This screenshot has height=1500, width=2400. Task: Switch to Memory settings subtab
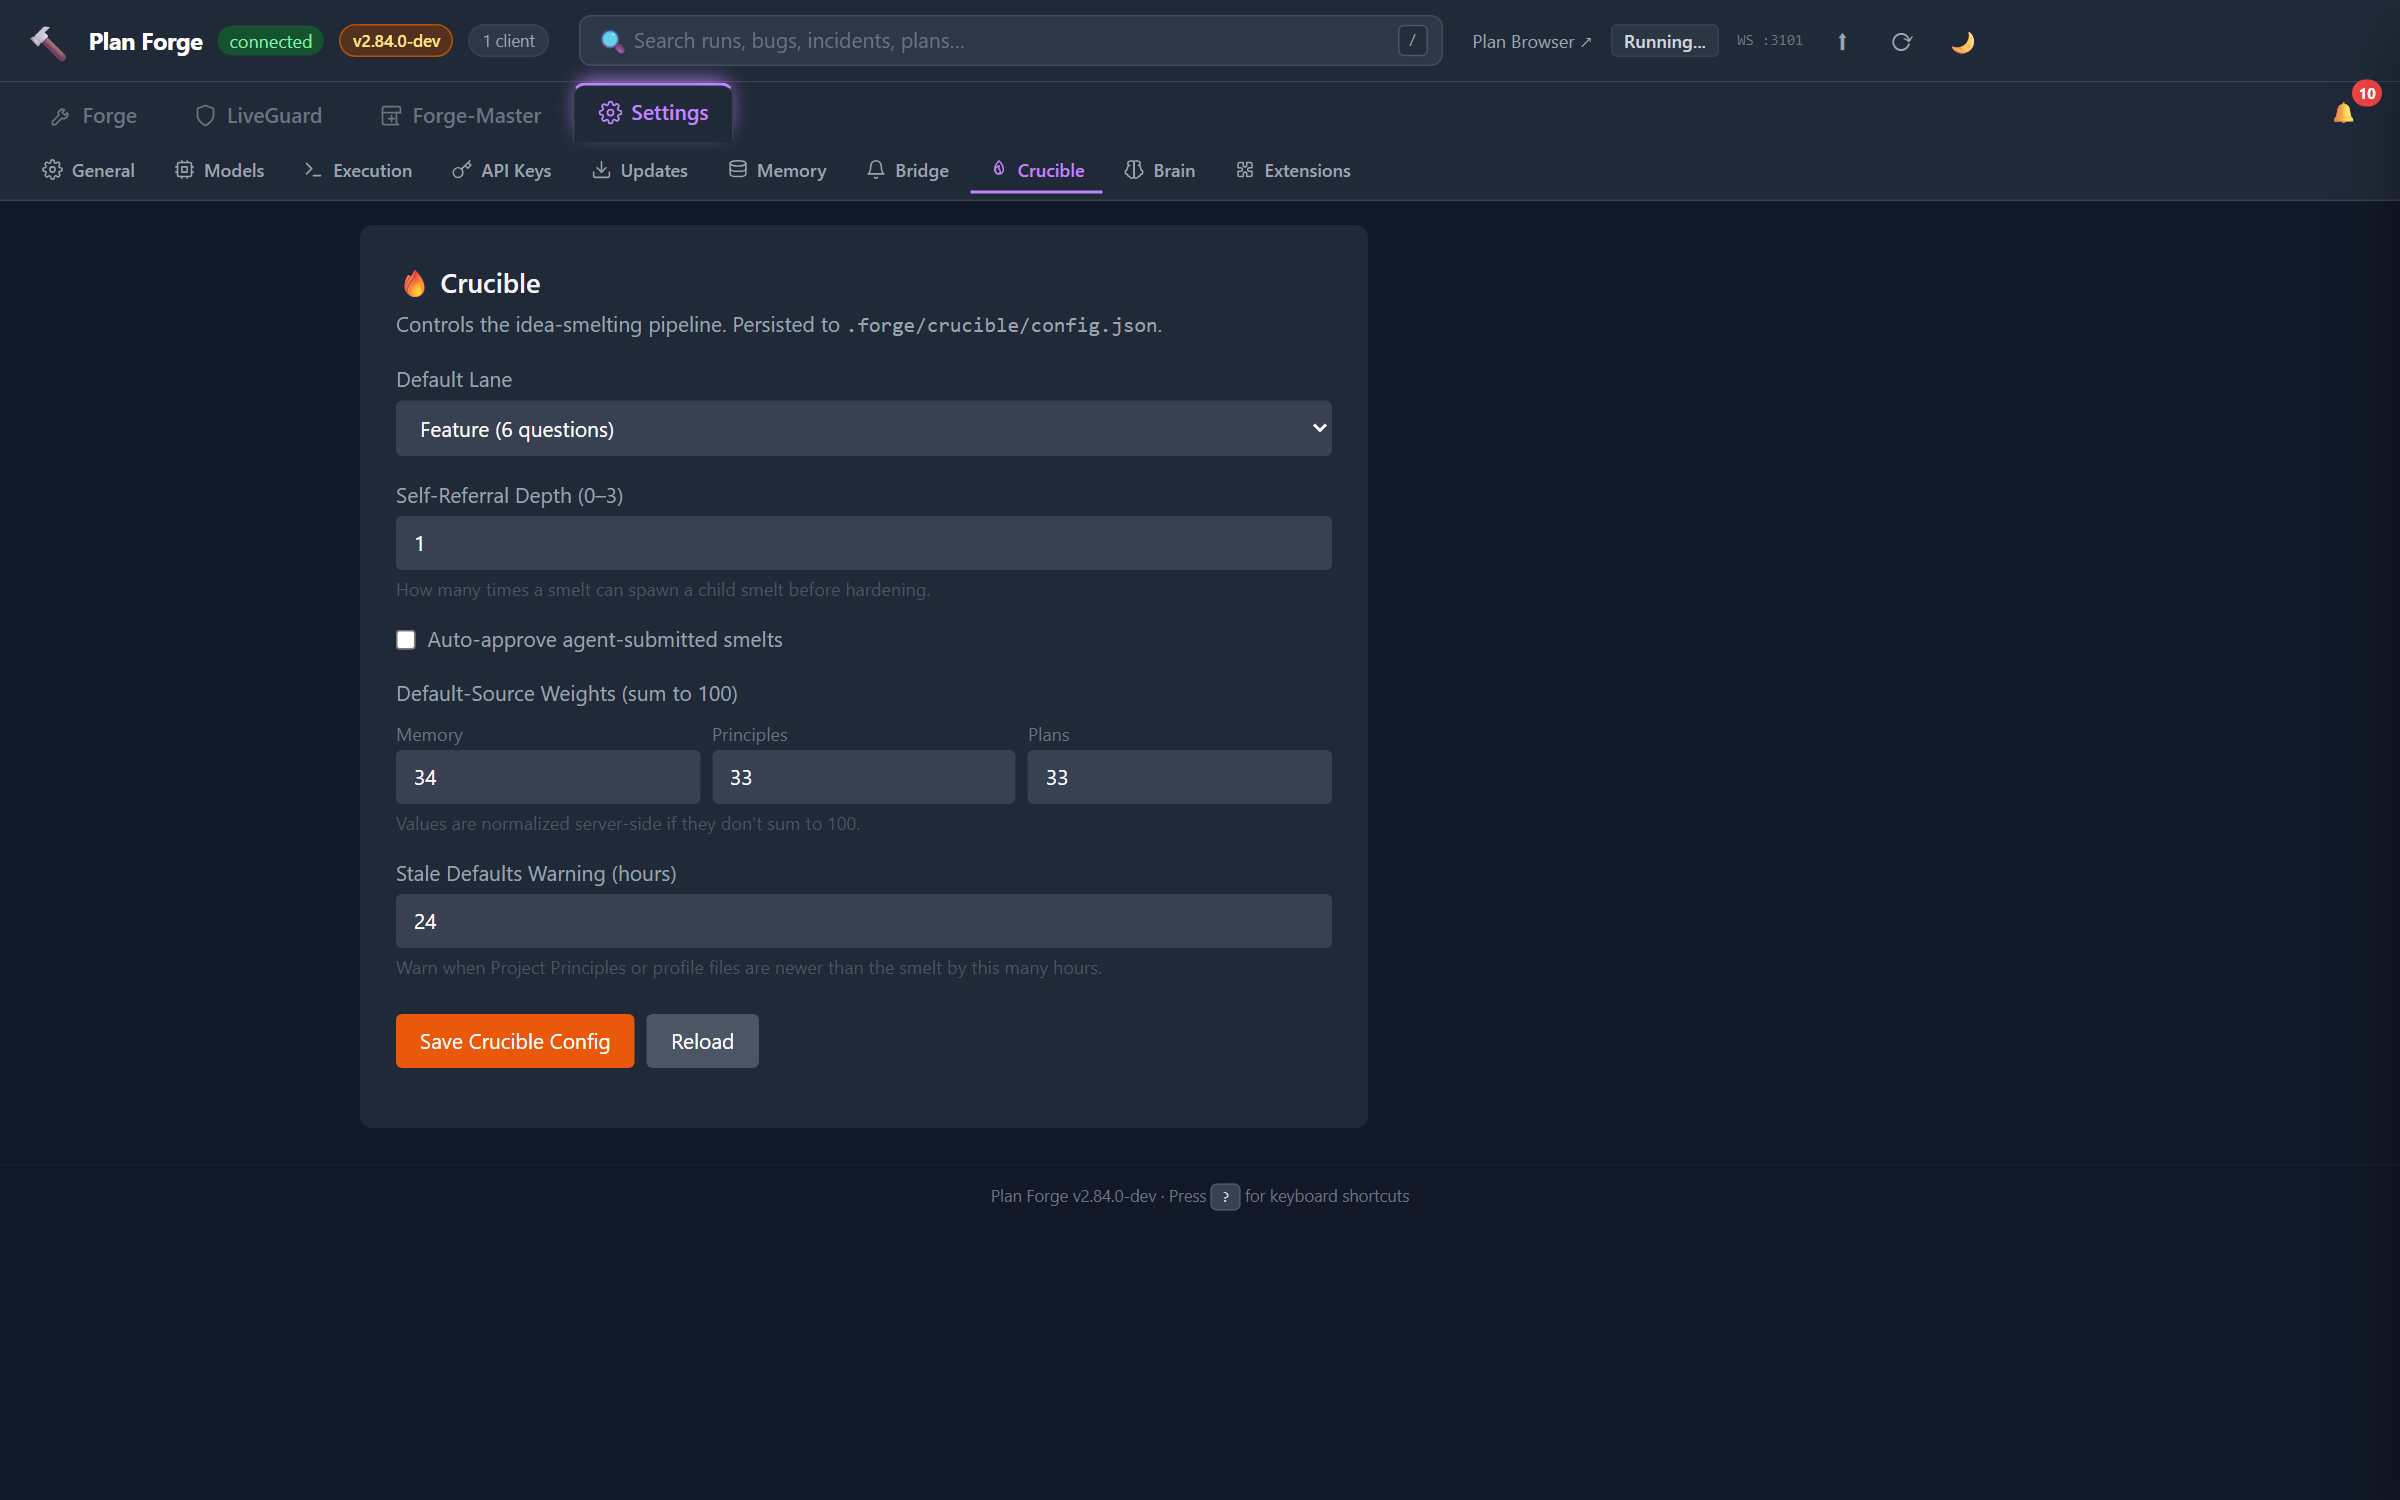pos(778,171)
